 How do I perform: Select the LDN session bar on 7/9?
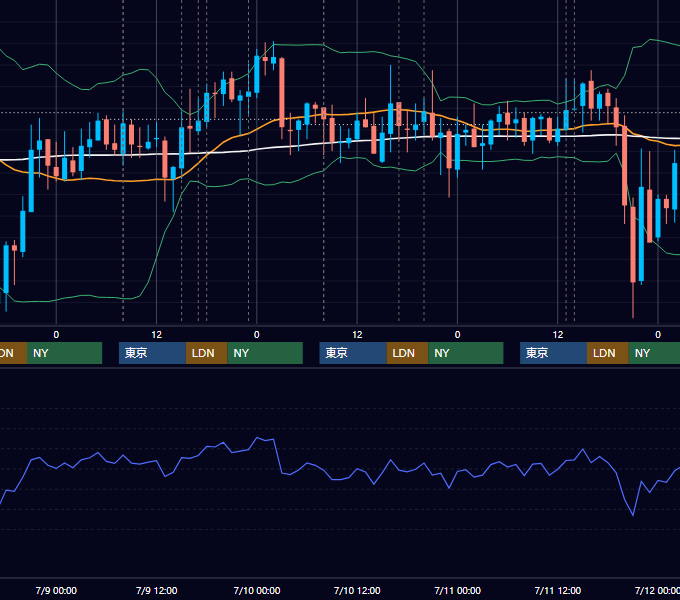pyautogui.click(x=206, y=353)
